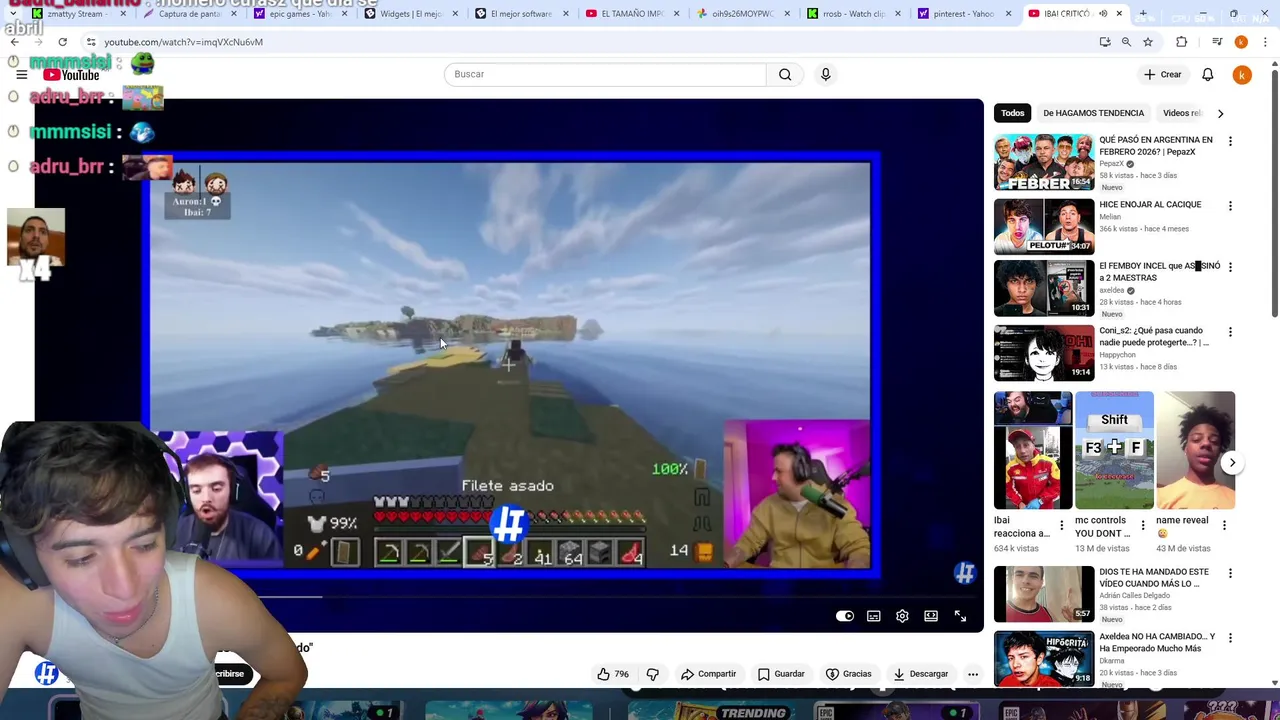Bookmark this page with the star

click(1148, 42)
